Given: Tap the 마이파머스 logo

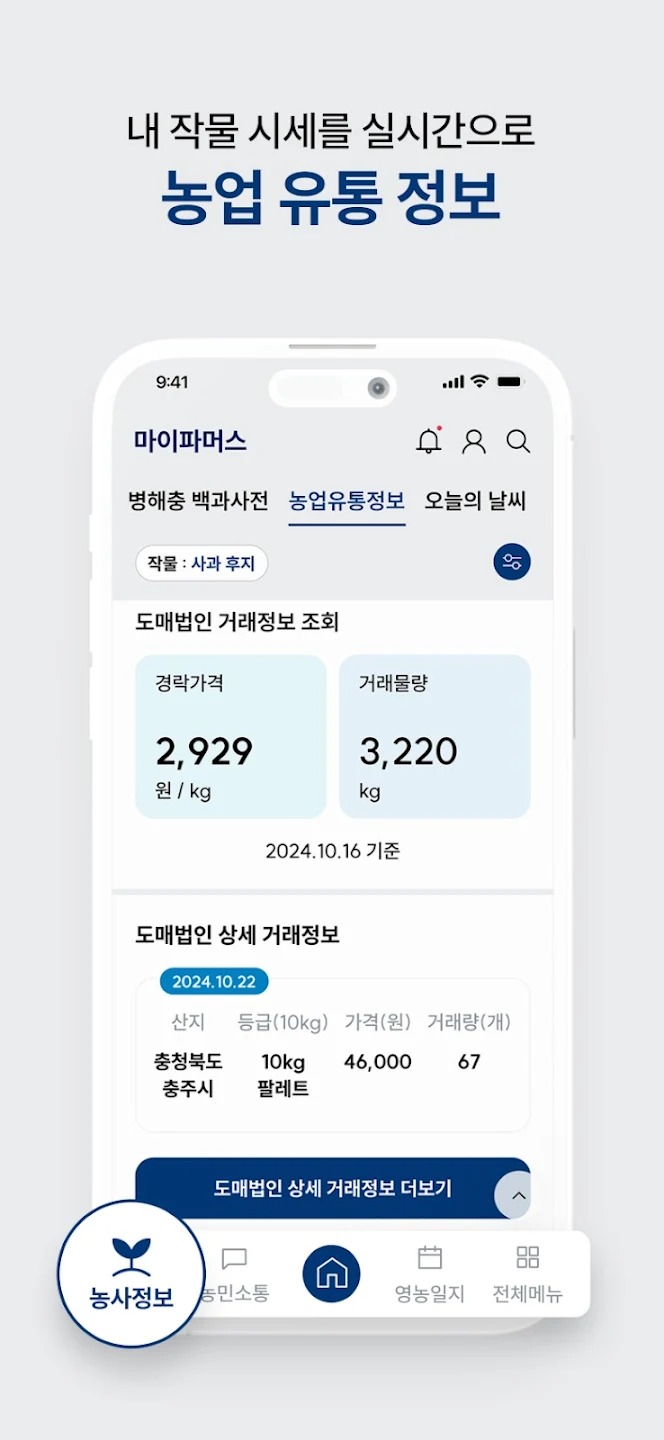Looking at the screenshot, I should [x=190, y=441].
